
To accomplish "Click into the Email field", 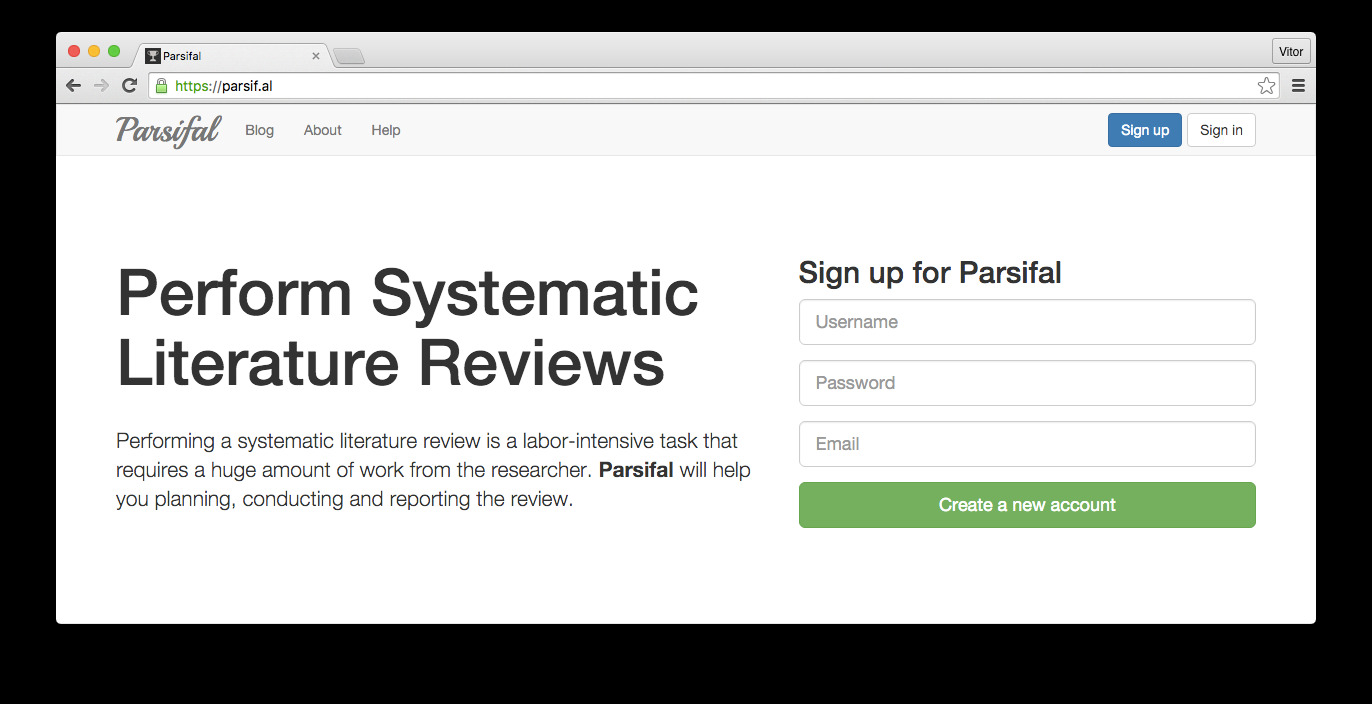I will pos(1027,444).
